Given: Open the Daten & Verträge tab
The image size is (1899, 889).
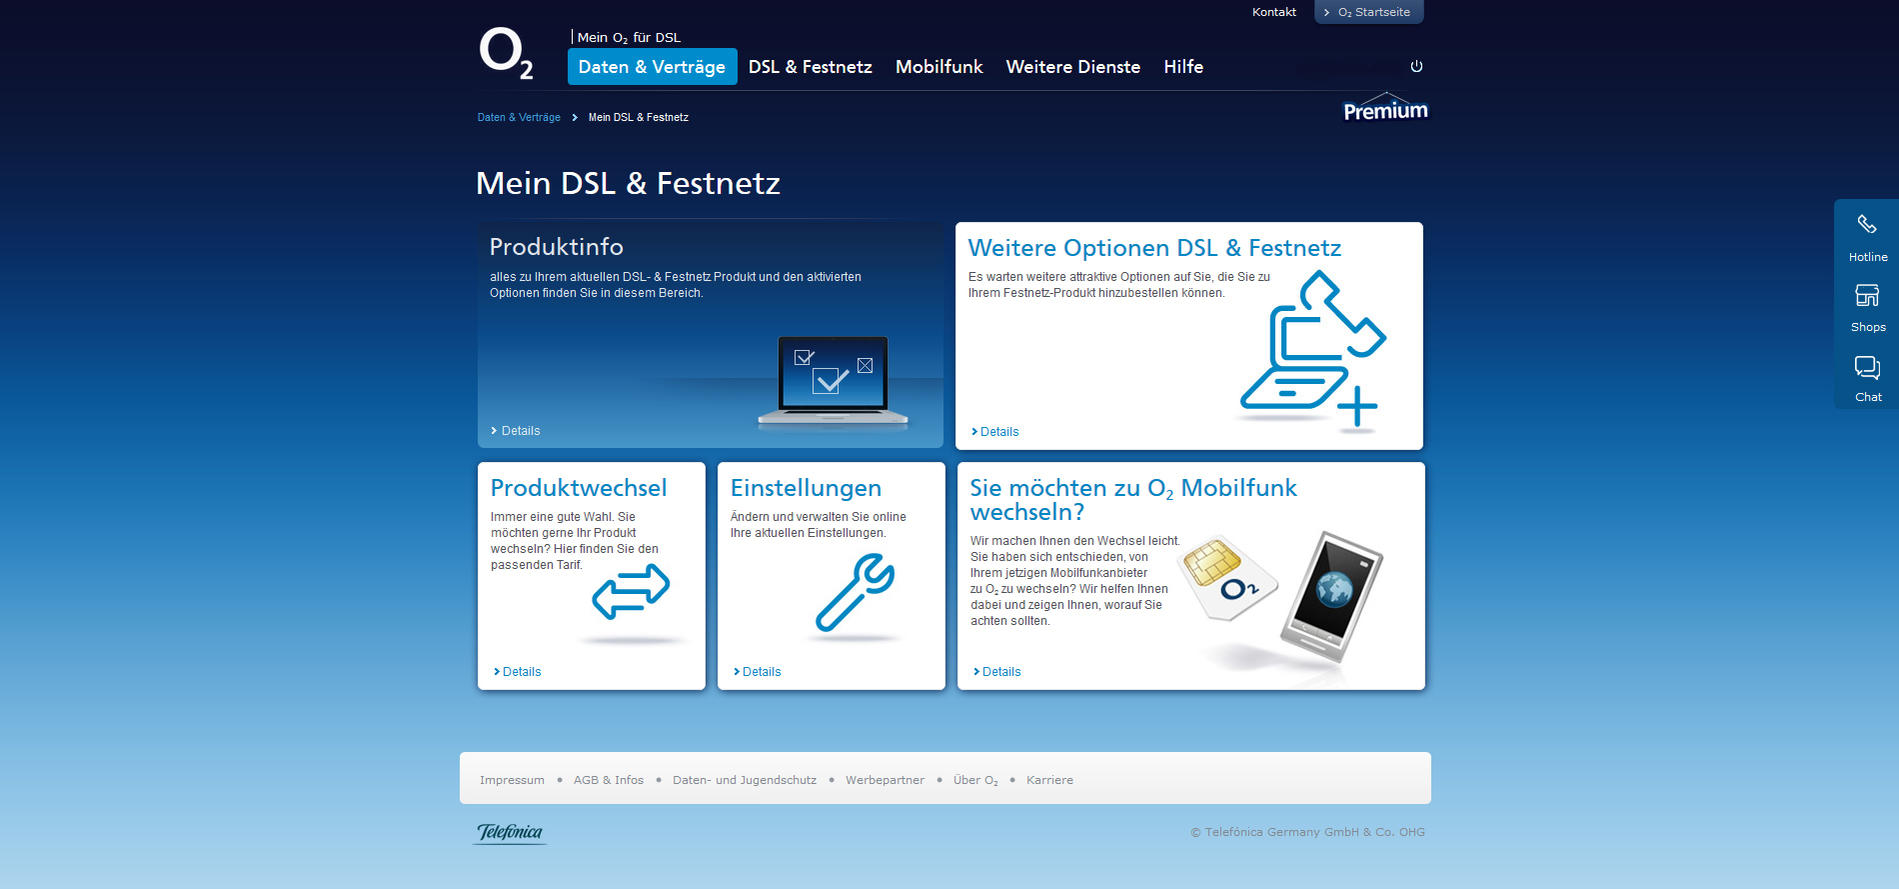Looking at the screenshot, I should 652,67.
